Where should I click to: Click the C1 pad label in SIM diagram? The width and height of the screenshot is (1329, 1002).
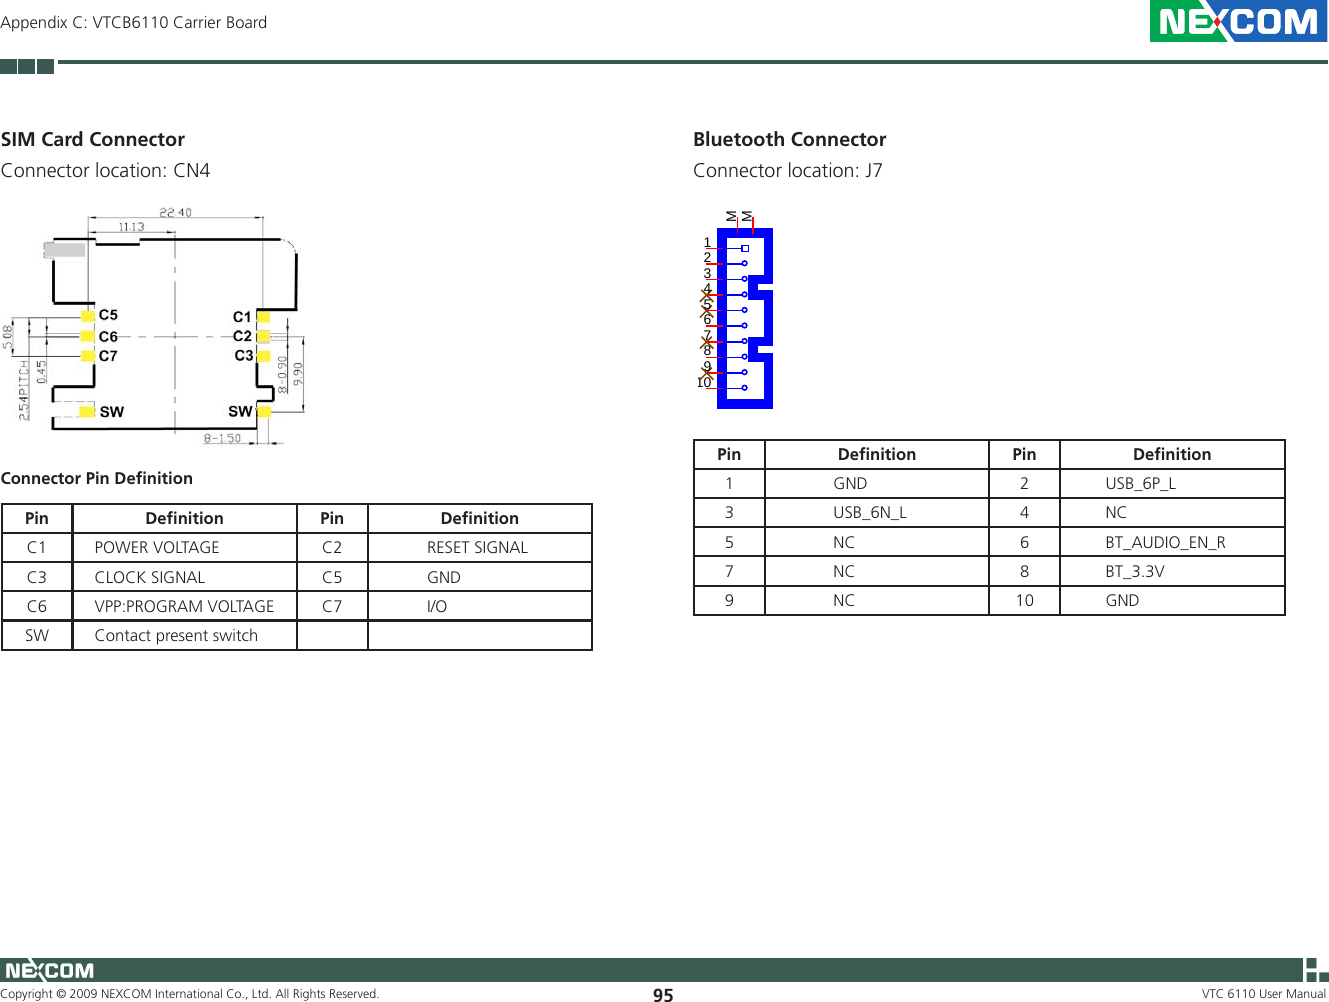[242, 317]
